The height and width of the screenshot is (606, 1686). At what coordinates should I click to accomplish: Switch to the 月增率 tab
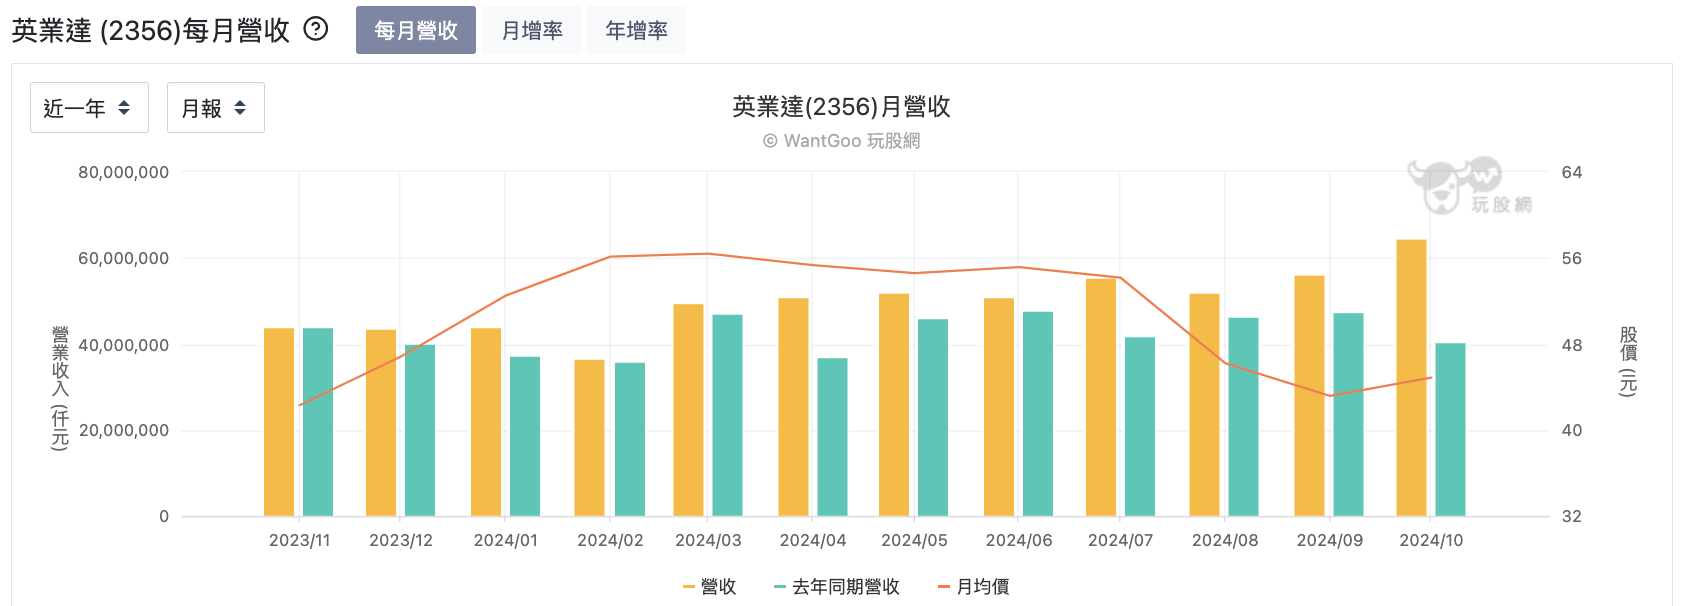532,30
